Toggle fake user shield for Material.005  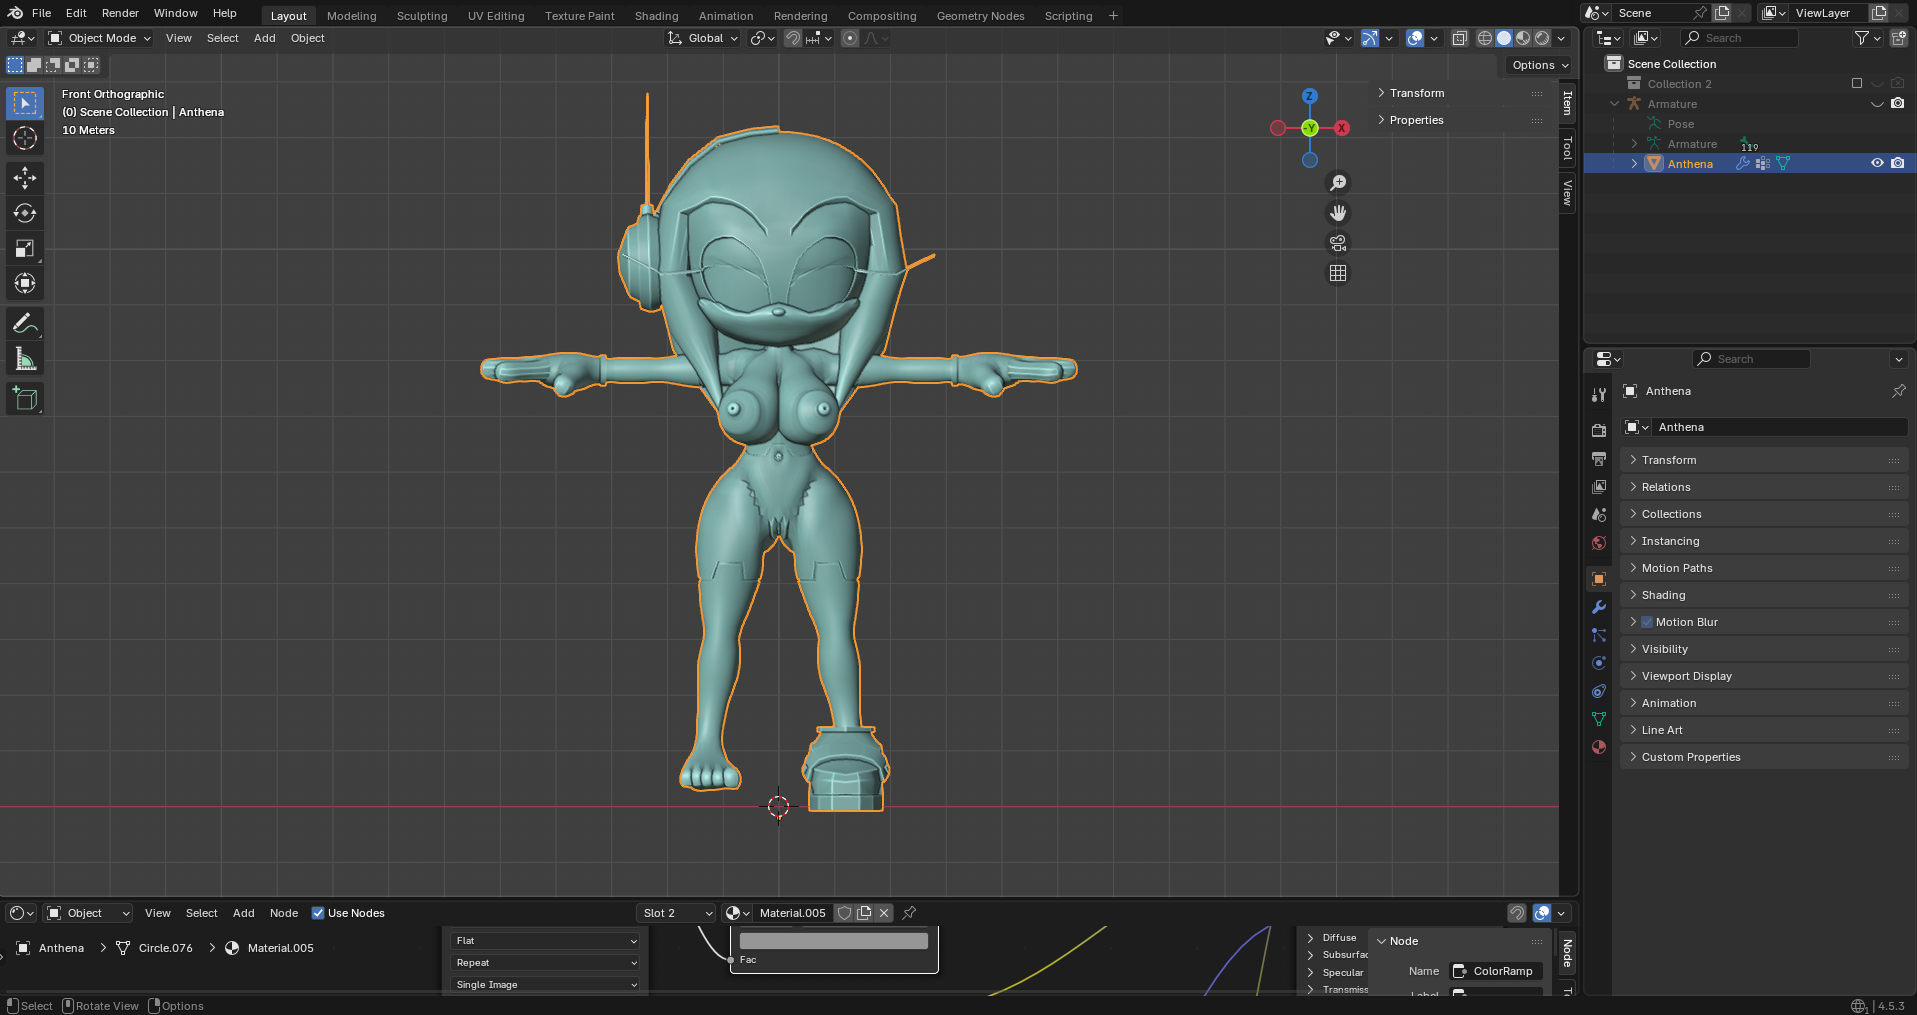pos(845,913)
